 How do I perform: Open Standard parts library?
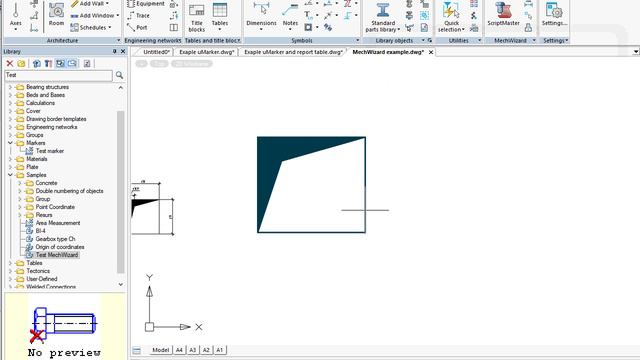click(382, 17)
